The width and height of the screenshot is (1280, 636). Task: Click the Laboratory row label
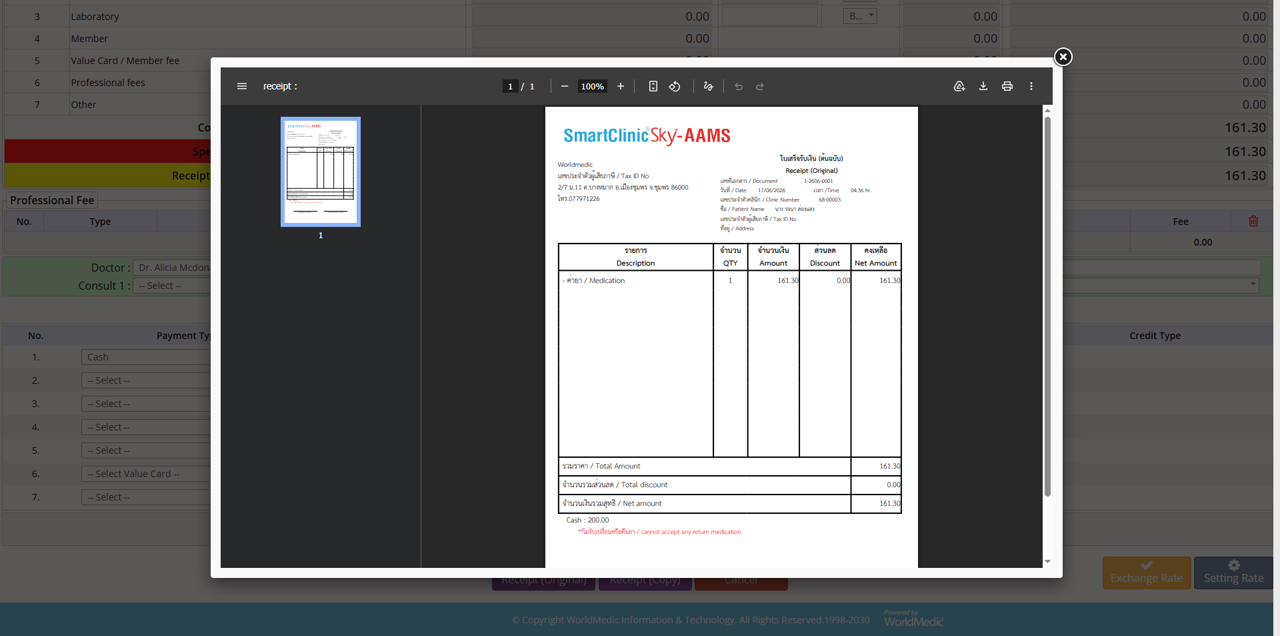pyautogui.click(x=95, y=16)
